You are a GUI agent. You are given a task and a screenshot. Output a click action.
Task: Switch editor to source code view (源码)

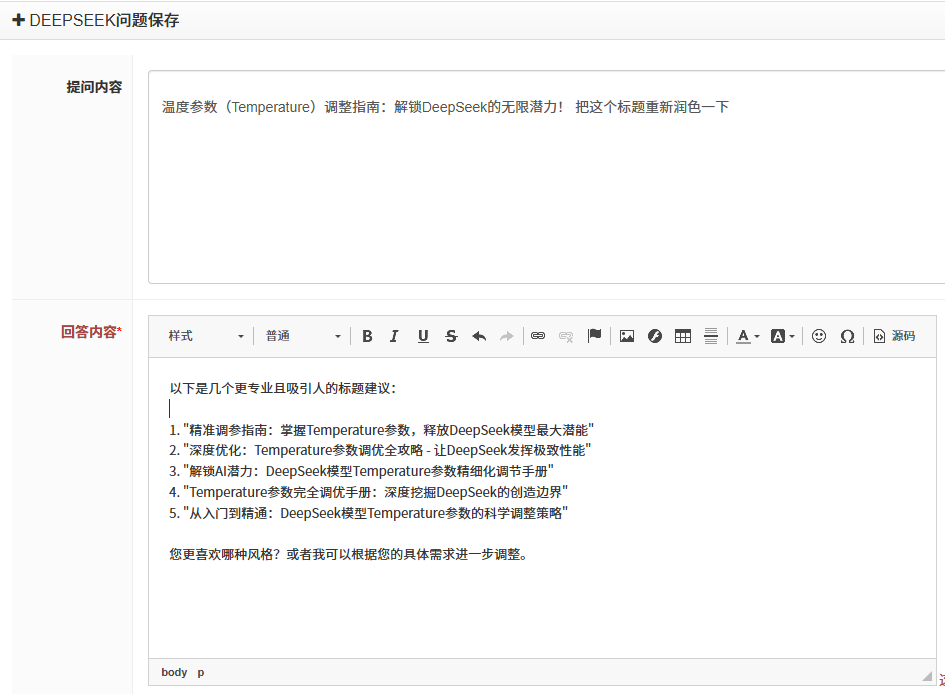[894, 336]
